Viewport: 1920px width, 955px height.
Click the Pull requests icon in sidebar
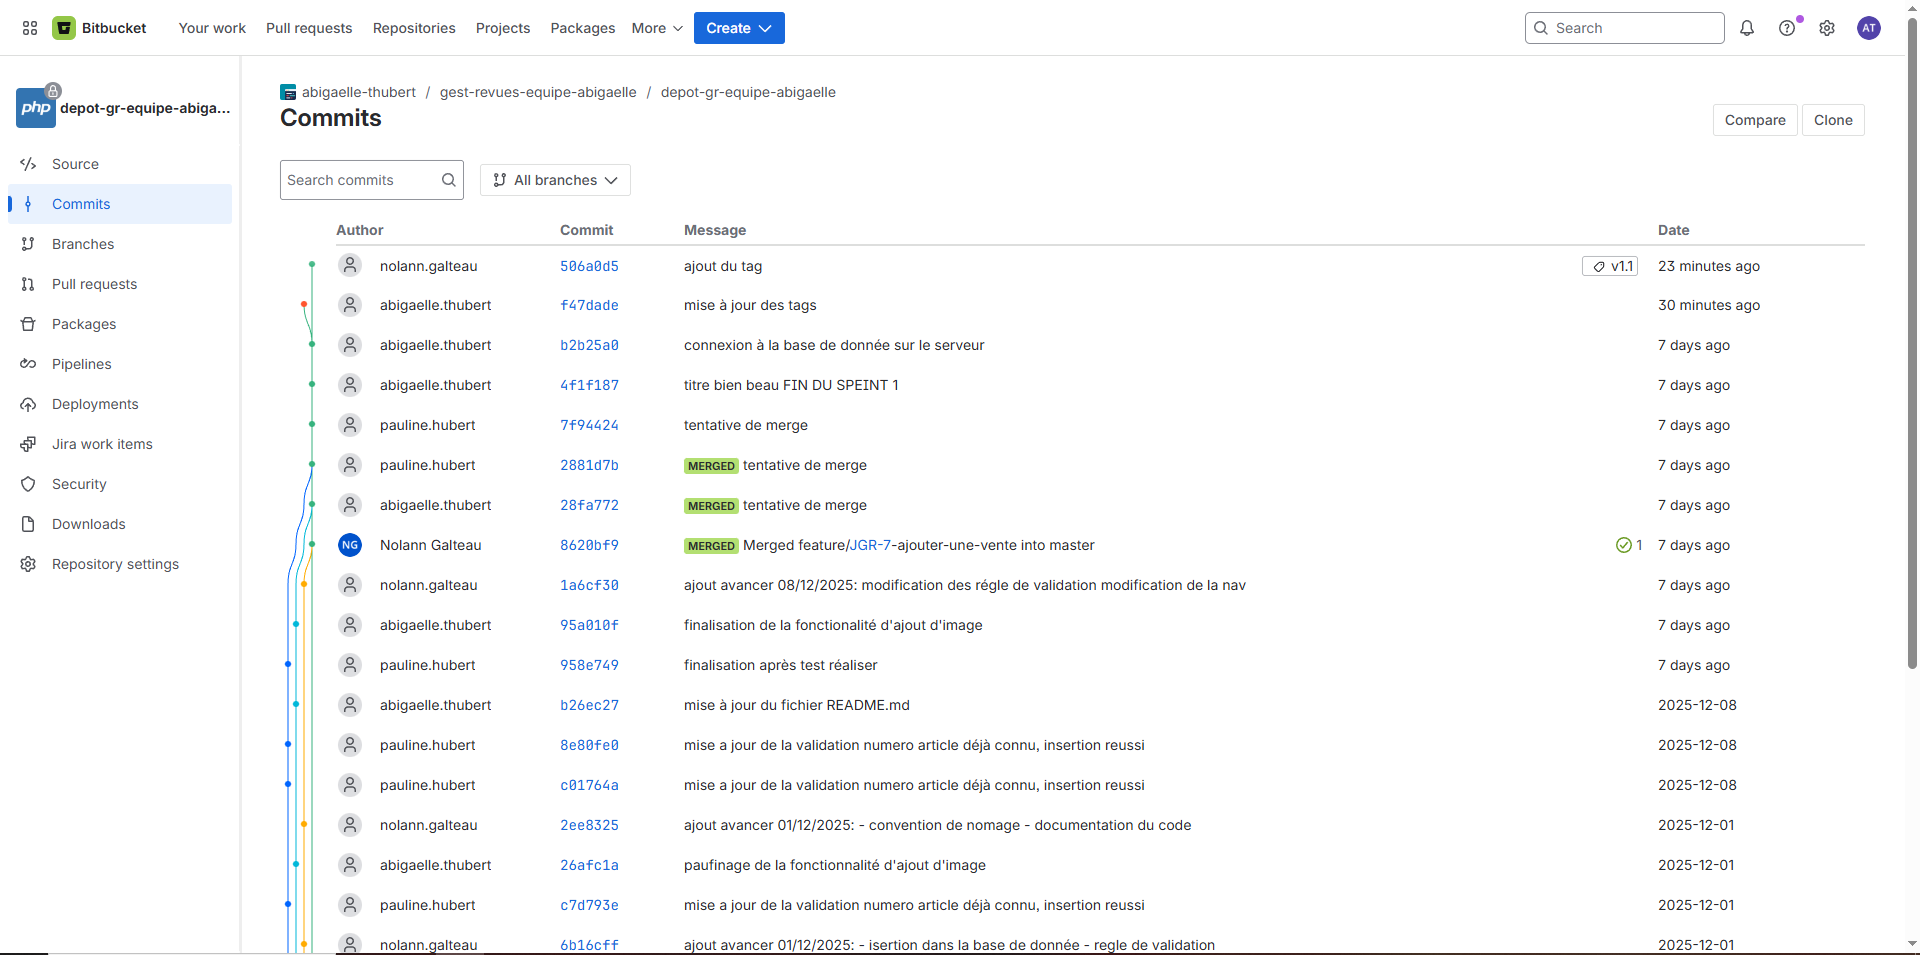click(28, 284)
